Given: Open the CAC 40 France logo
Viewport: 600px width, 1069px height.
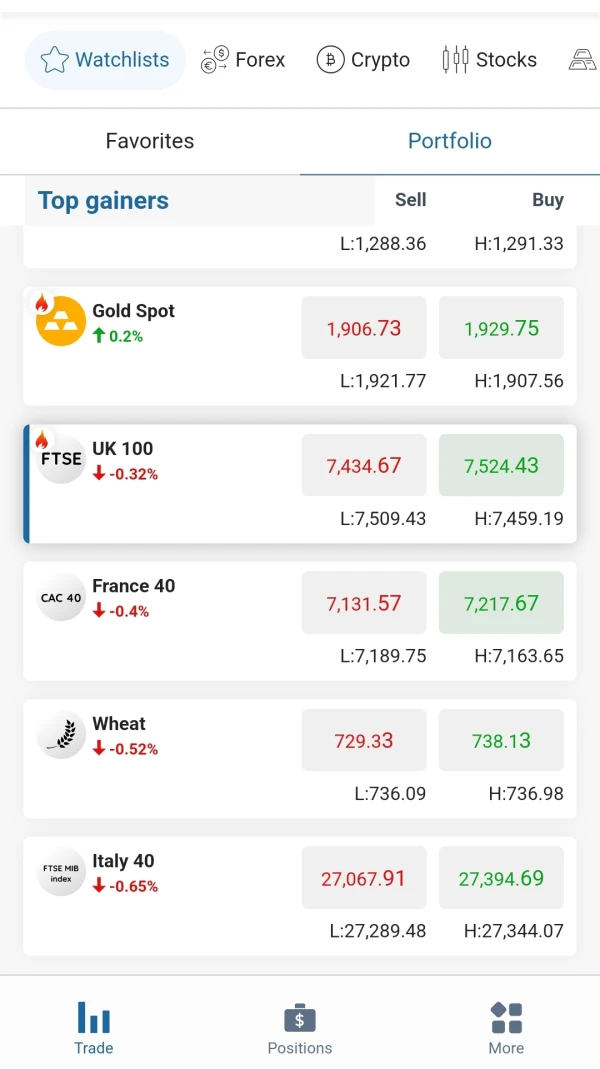Looking at the screenshot, I should (x=61, y=597).
